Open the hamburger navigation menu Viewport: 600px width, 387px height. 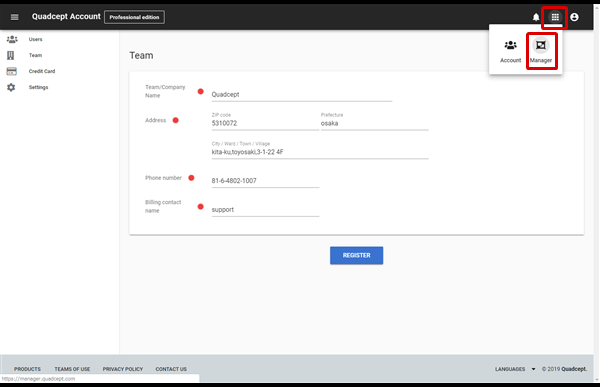coord(15,17)
